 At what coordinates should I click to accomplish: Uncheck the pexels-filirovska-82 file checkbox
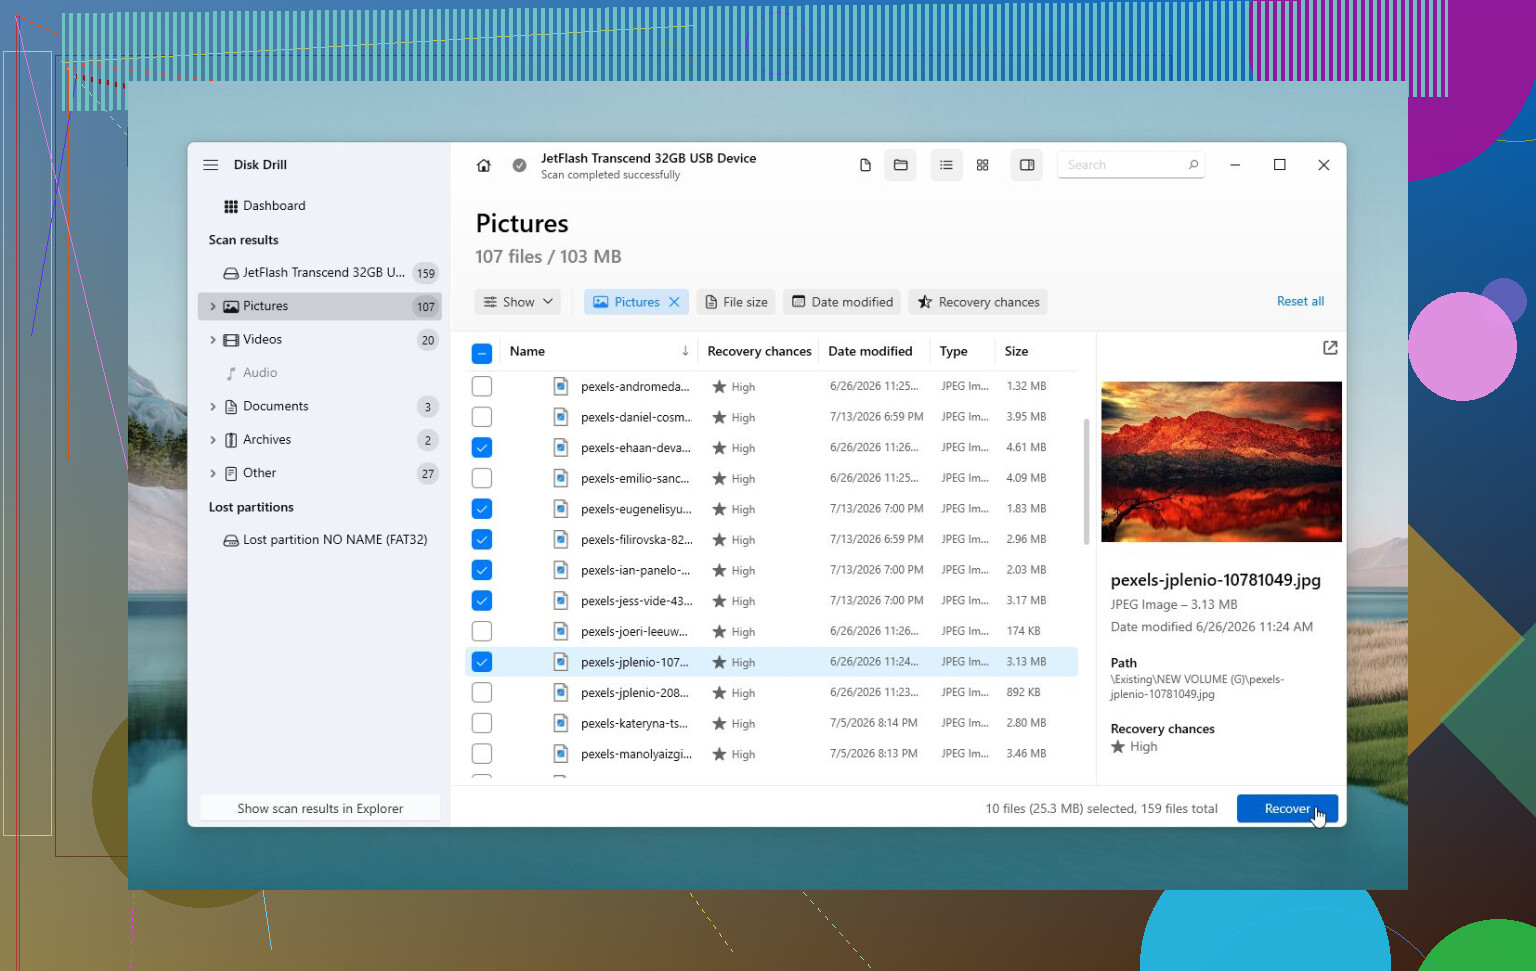pyautogui.click(x=481, y=540)
